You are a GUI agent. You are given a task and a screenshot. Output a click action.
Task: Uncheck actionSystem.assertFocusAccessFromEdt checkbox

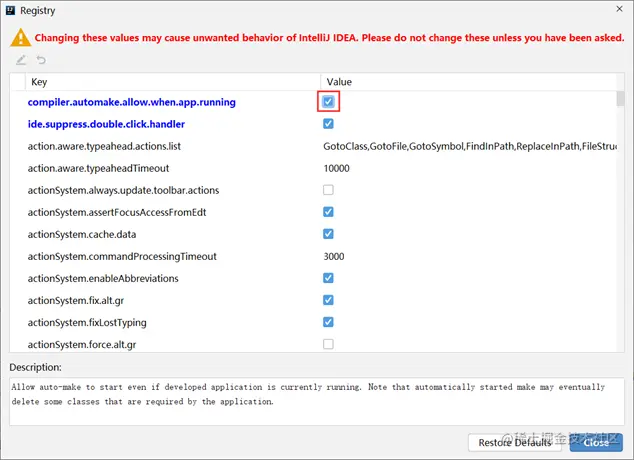328,212
